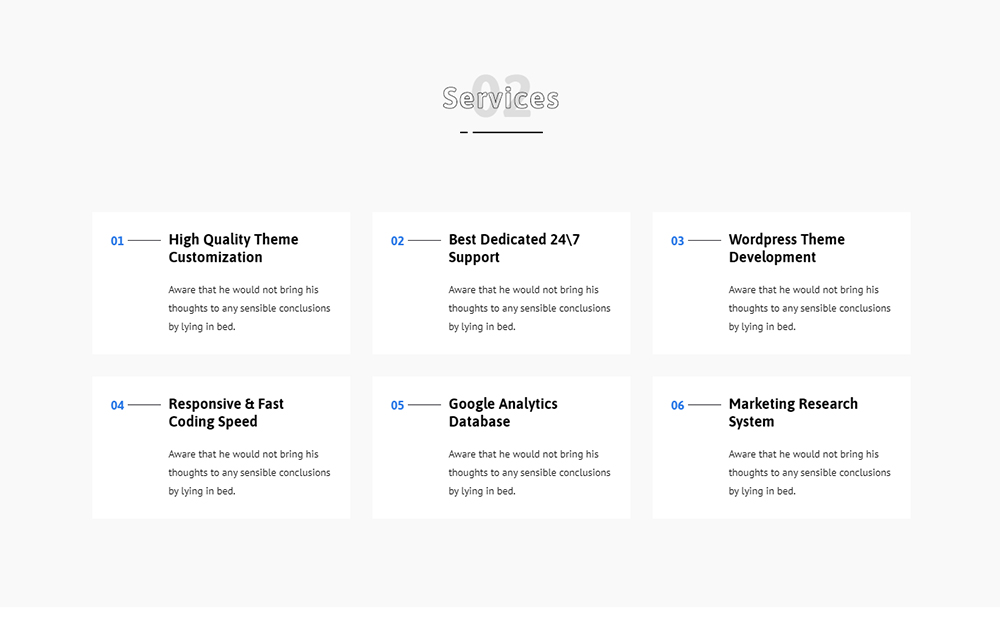The height and width of the screenshot is (622, 1000).
Task: Open Wordpress Theme Development title
Action: (x=786, y=248)
